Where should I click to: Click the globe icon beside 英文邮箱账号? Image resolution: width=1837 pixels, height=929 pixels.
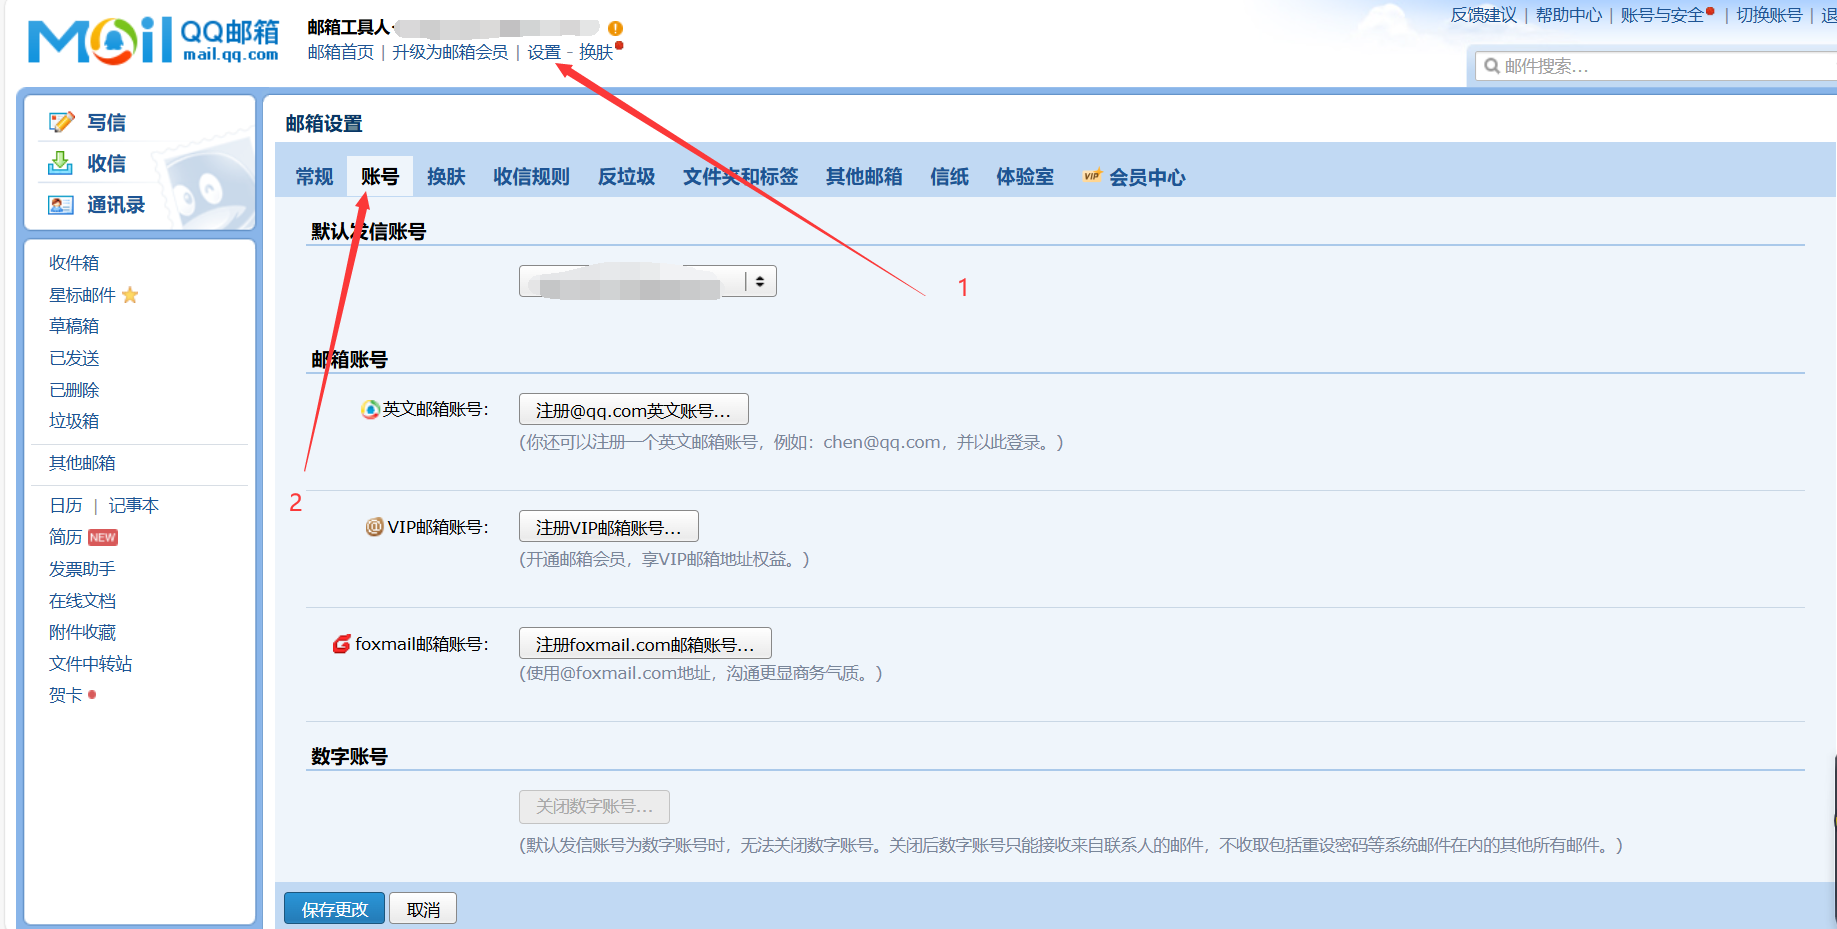[x=369, y=408]
